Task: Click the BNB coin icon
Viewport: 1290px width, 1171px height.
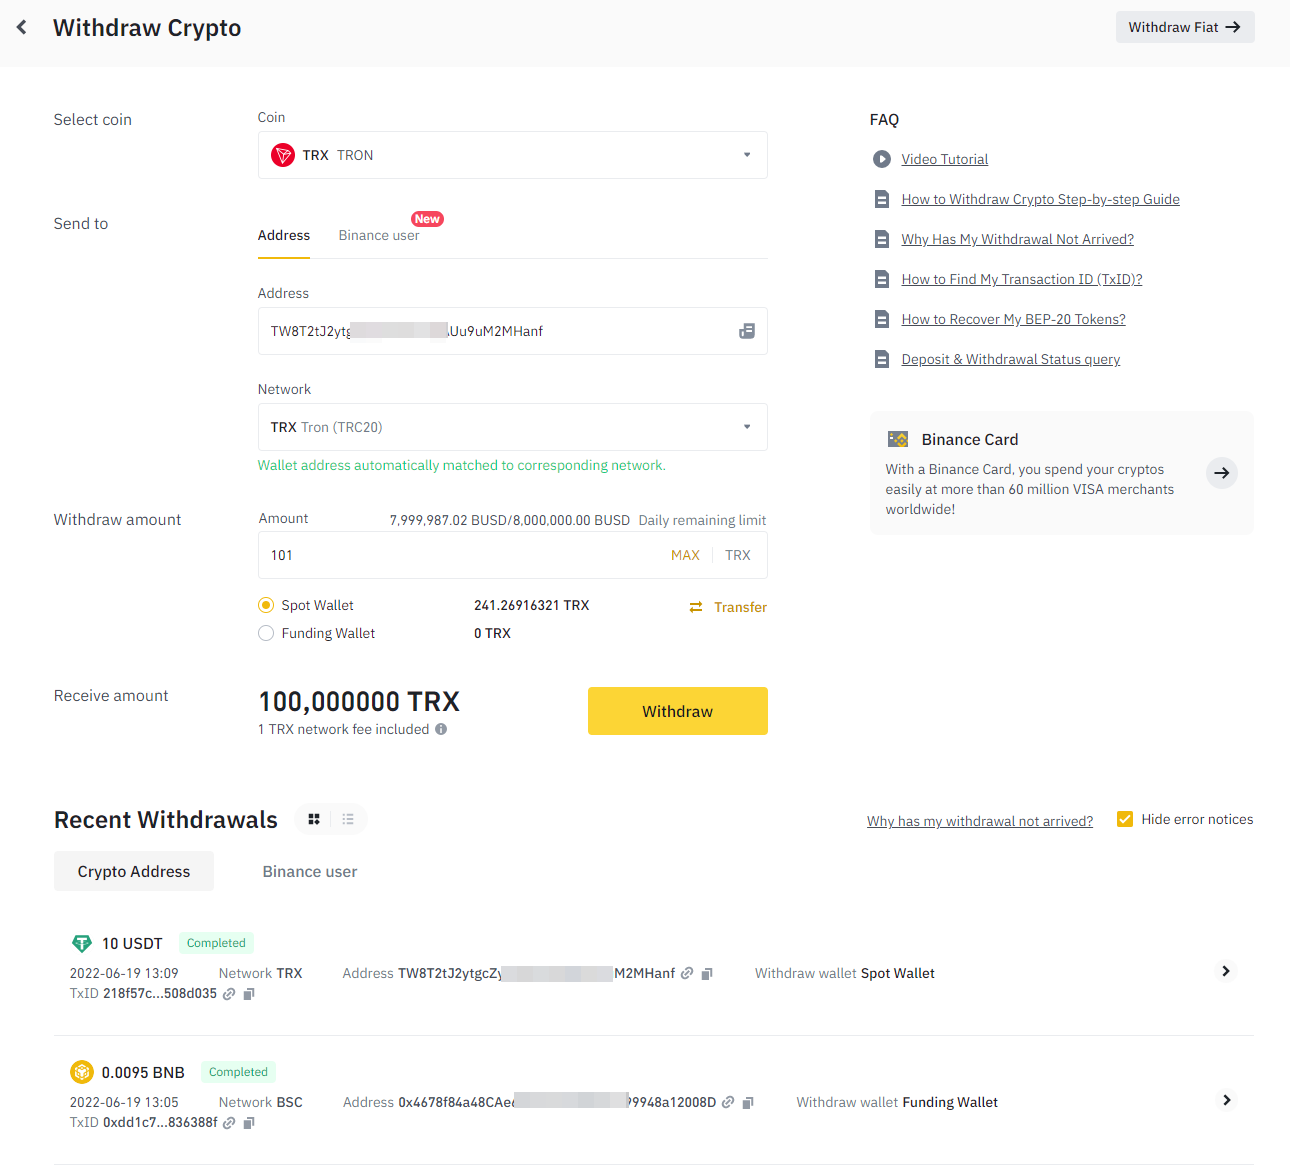Action: (82, 1072)
